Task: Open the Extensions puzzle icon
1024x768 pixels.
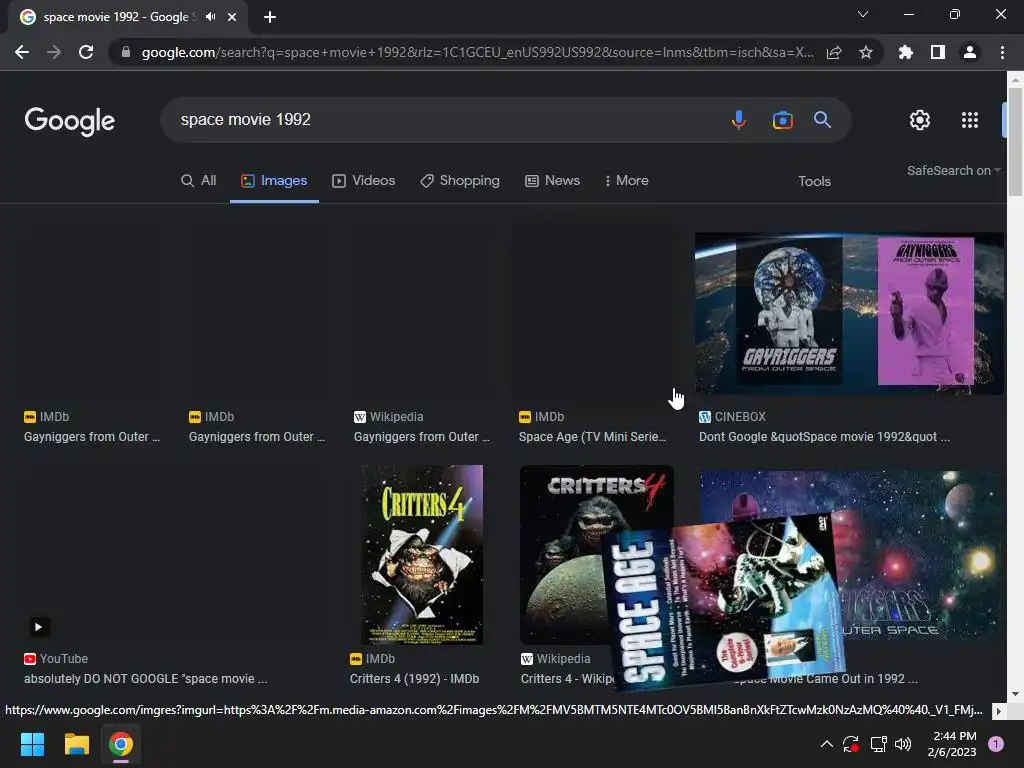Action: 906,52
